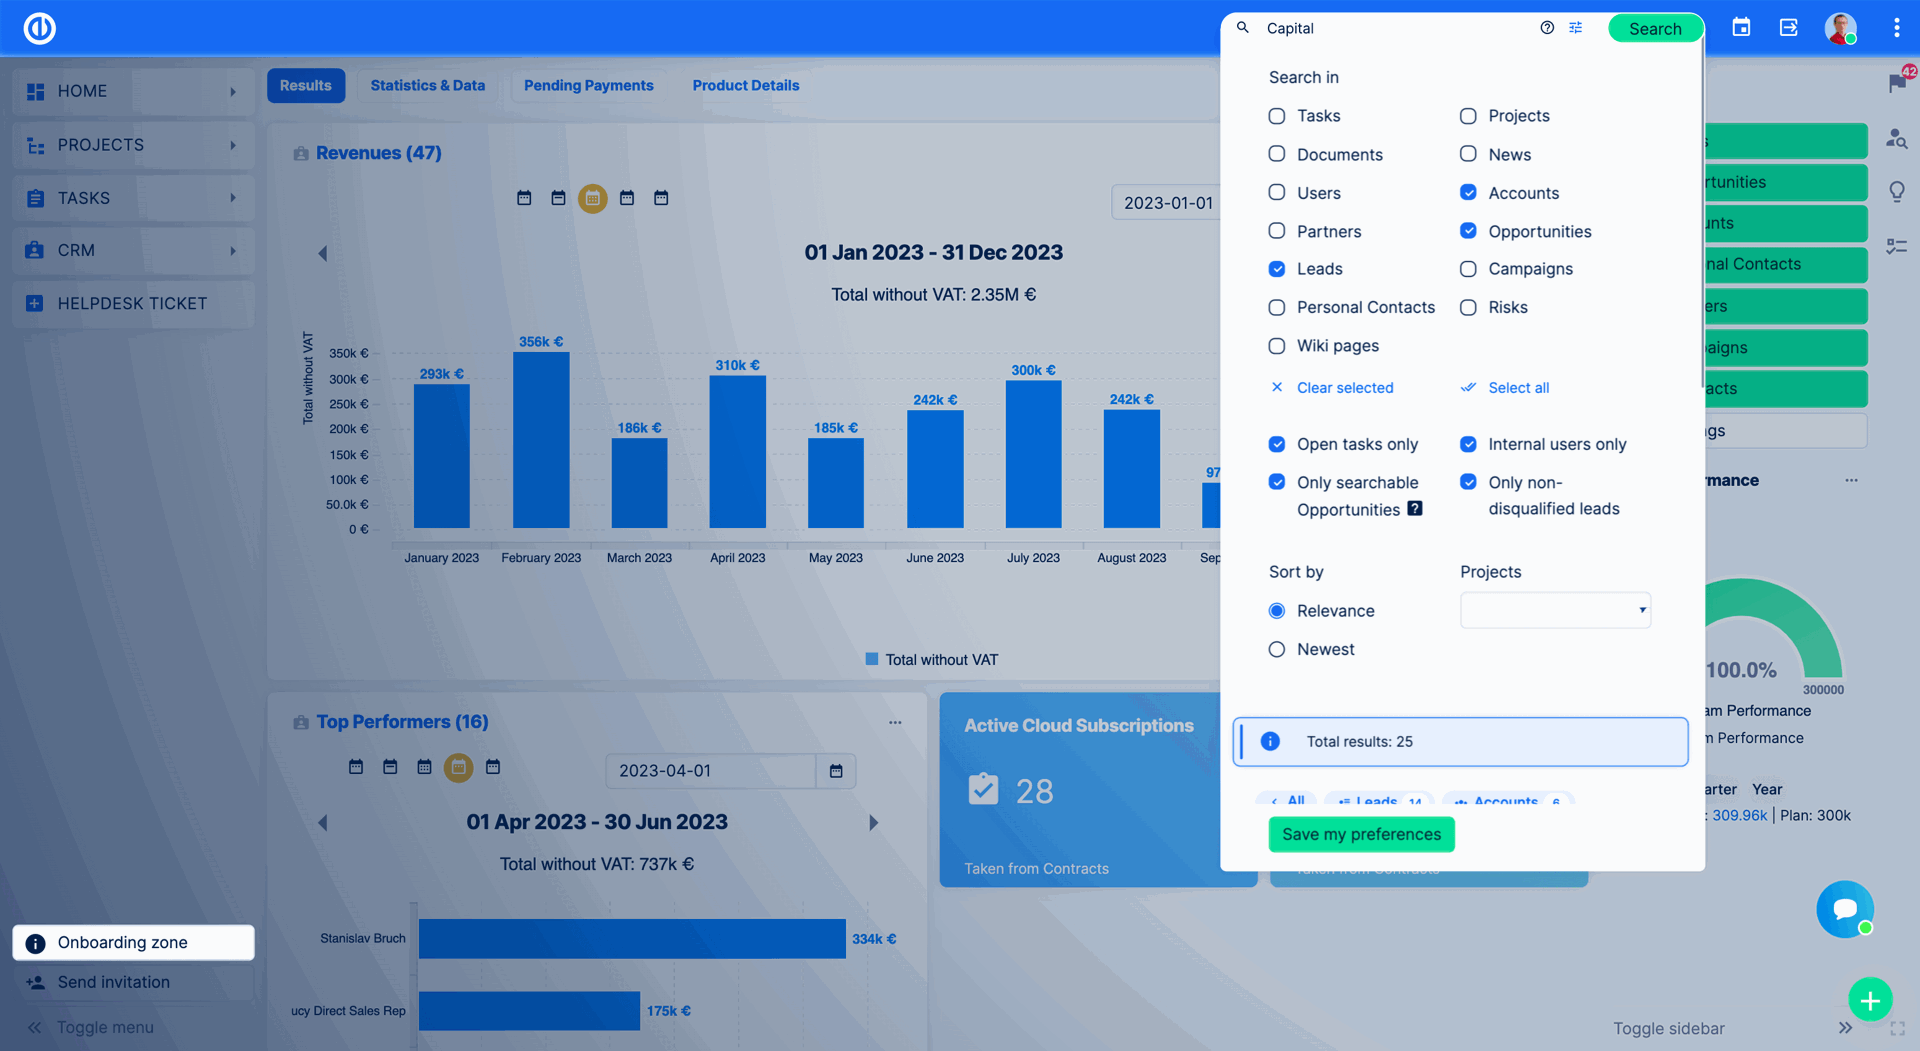This screenshot has height=1051, width=1920.
Task: Open the live chat bubble icon
Action: click(1845, 909)
